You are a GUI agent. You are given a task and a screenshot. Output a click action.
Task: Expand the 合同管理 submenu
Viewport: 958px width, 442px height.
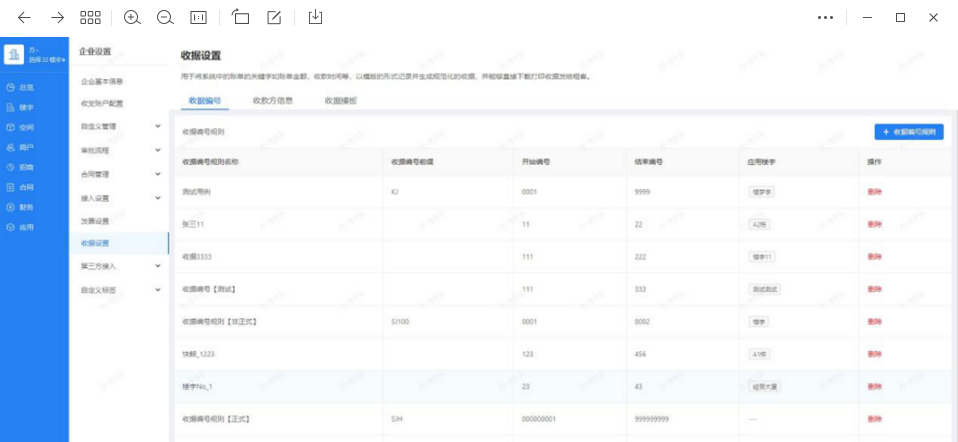157,174
